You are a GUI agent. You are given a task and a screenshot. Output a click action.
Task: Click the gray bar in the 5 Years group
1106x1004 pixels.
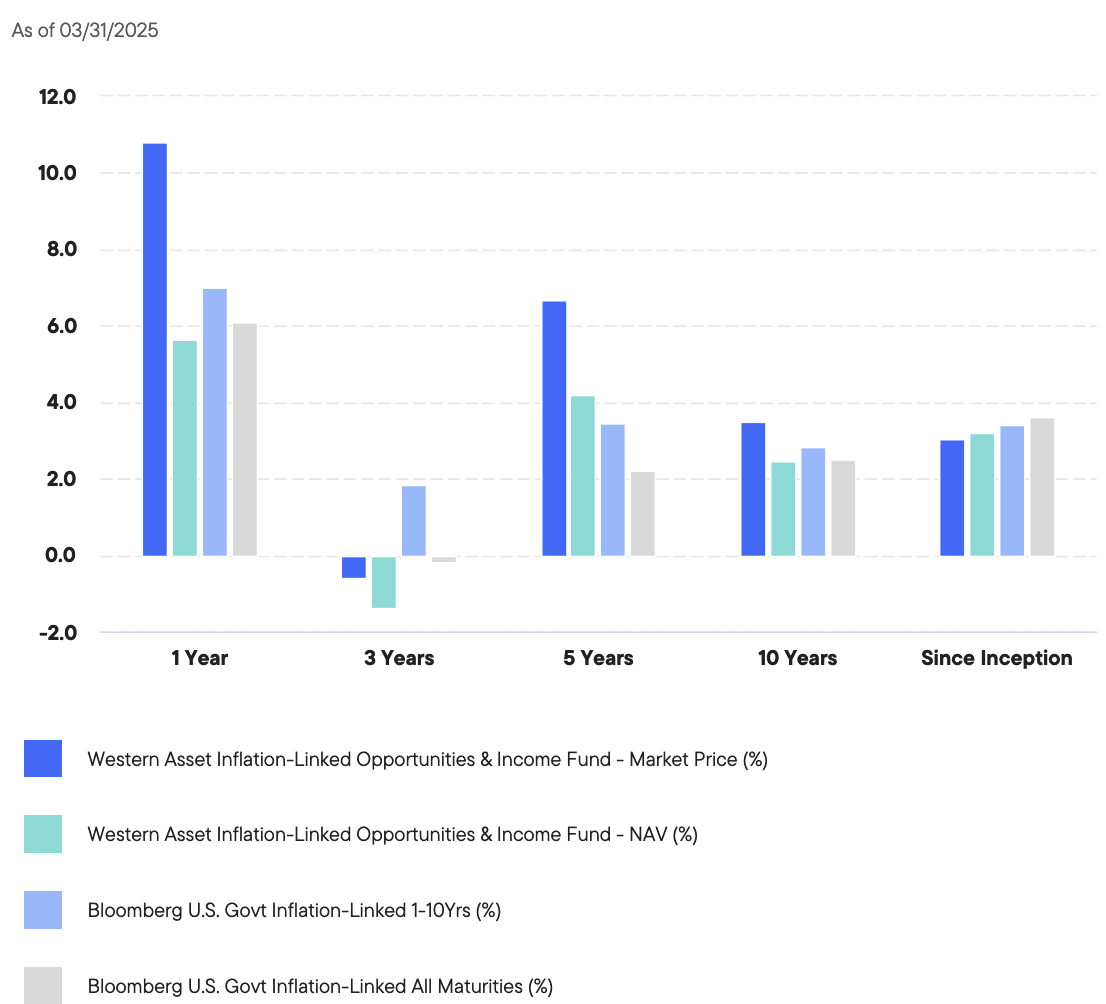641,510
